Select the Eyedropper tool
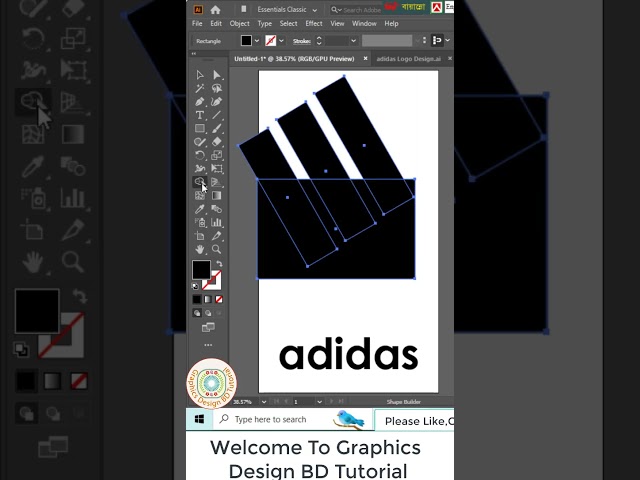The width and height of the screenshot is (640, 480). point(200,209)
